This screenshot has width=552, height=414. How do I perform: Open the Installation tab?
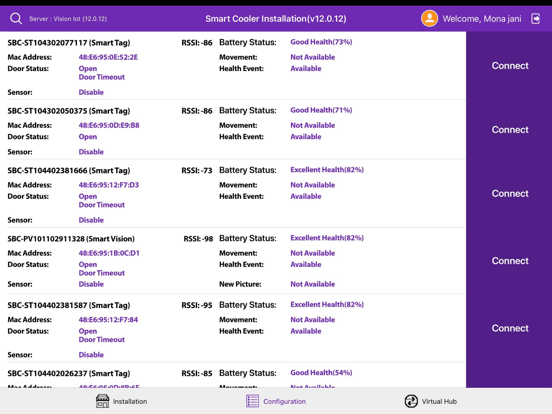click(121, 401)
